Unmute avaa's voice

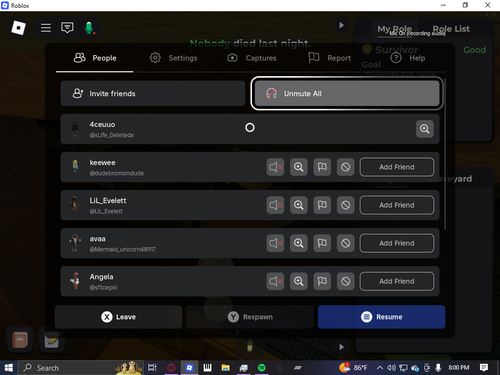tap(275, 243)
